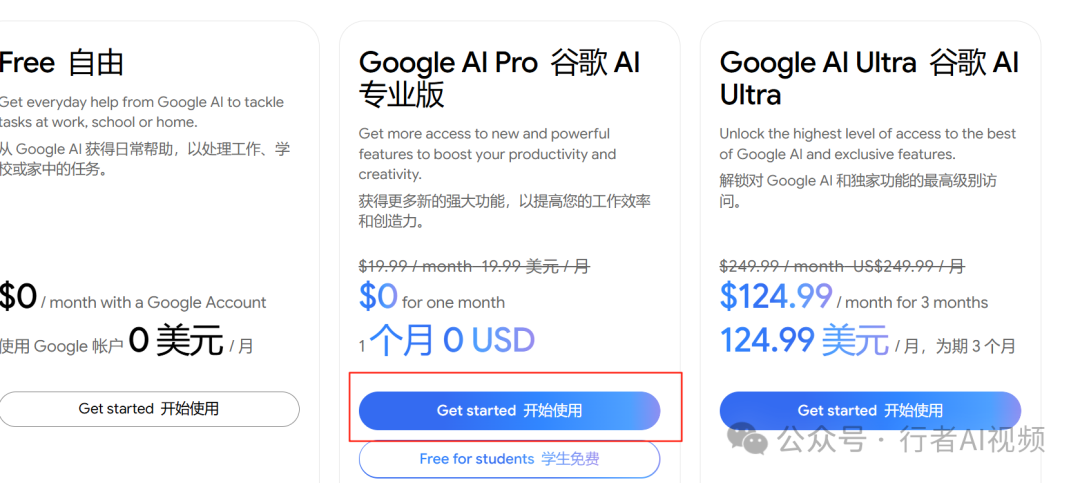Click the 'Get everyday help' Free description

coord(142,112)
